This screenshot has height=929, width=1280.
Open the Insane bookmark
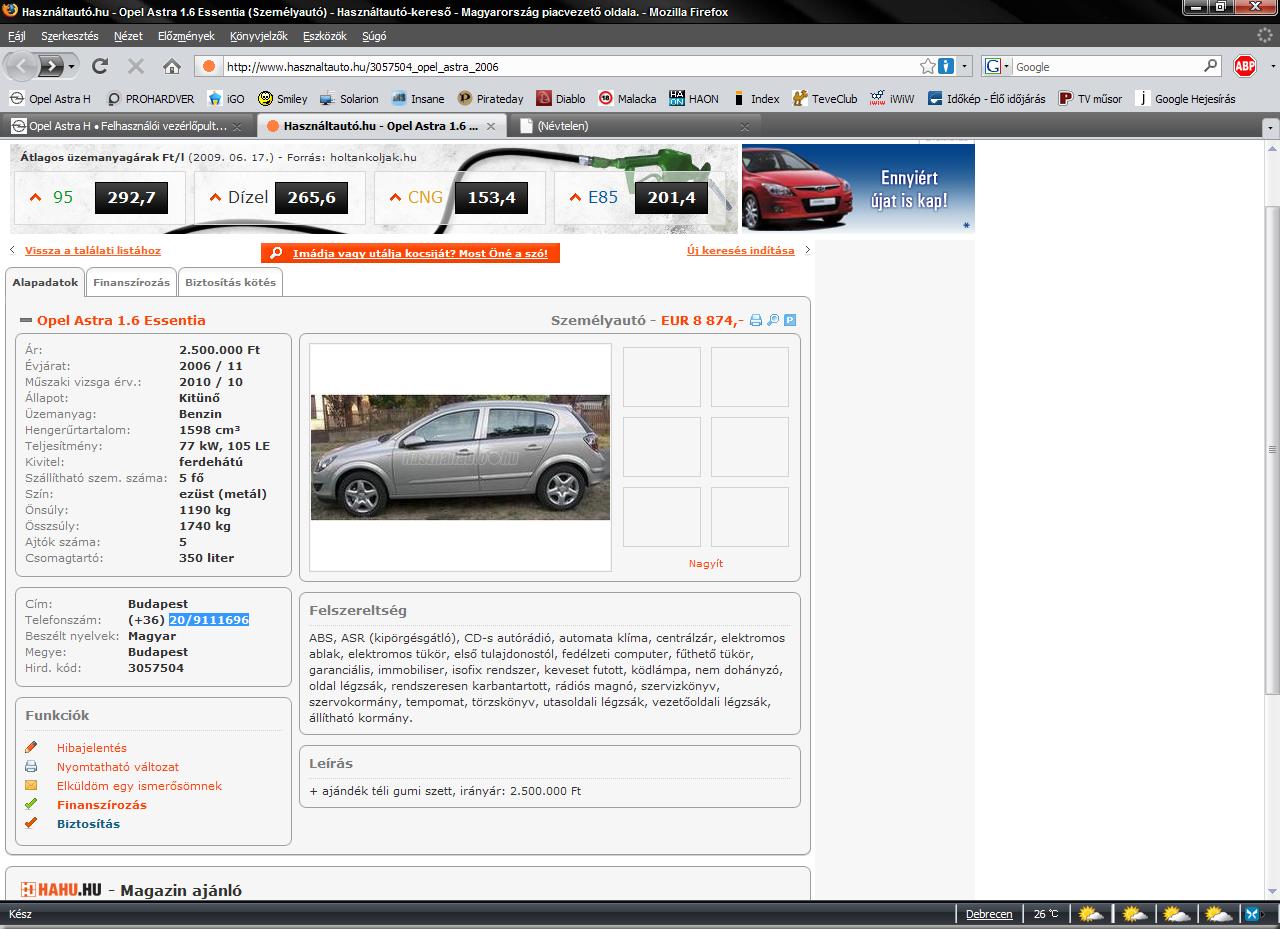tap(418, 99)
